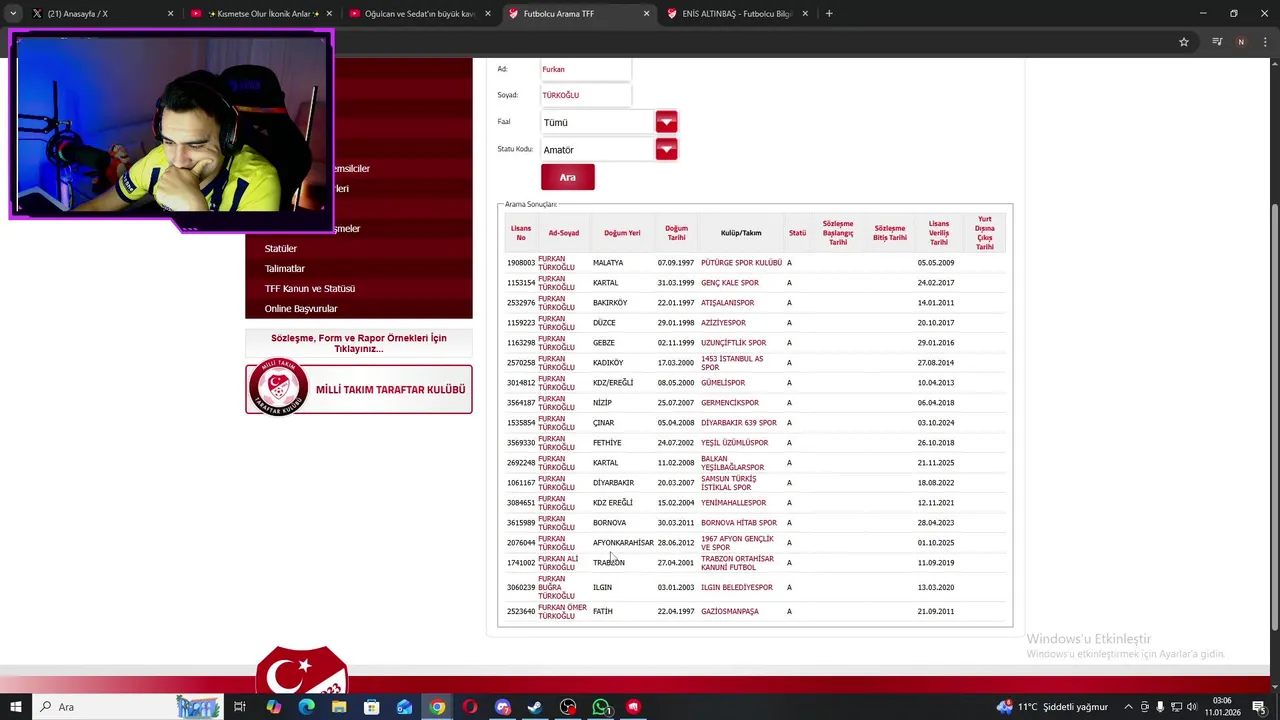Open the Chrome profile avatar N
1280x720 pixels.
tap(1241, 42)
